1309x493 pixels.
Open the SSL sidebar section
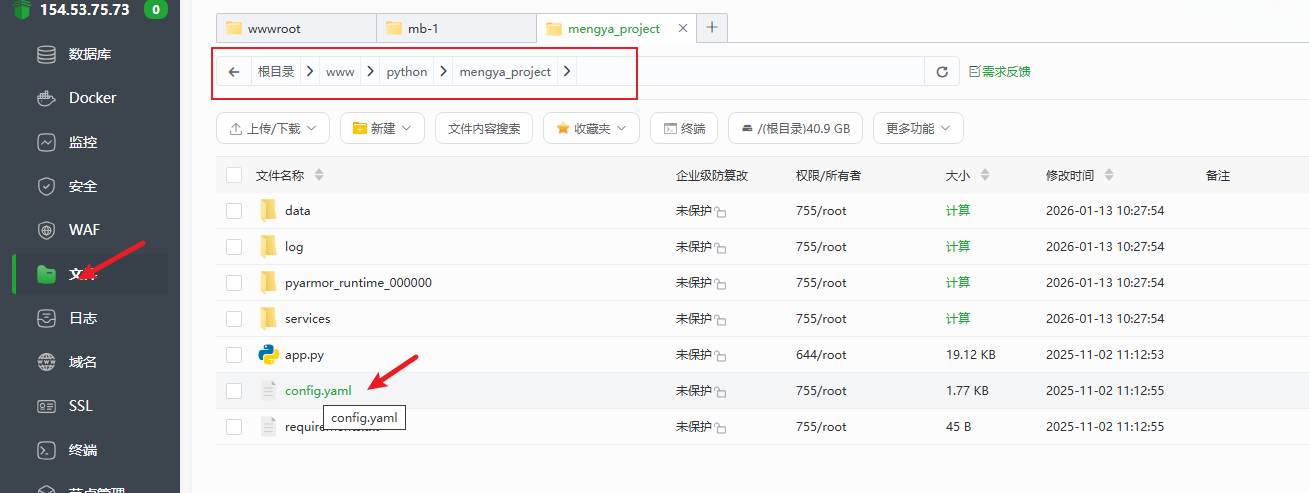coord(80,406)
